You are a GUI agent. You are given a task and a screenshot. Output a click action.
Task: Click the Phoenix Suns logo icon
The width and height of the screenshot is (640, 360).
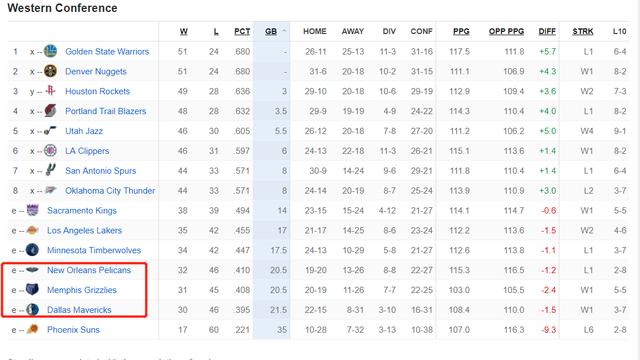pos(32,329)
